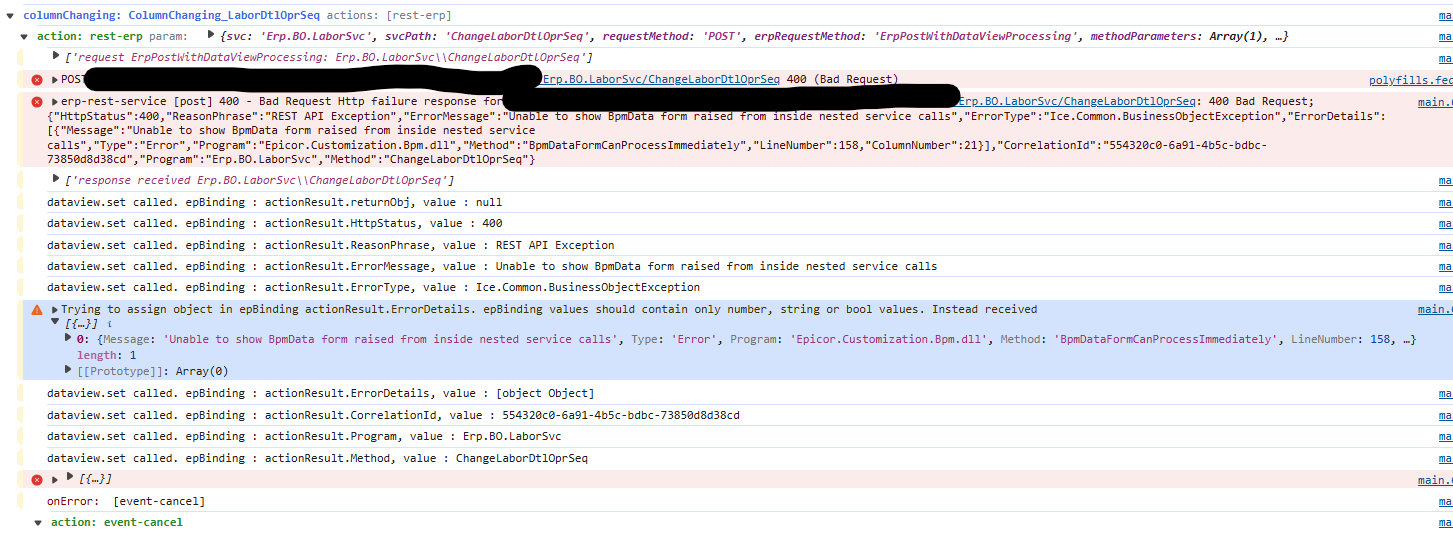Open main source link on erp-rest-service error row
This screenshot has width=1453, height=536.
1435,102
